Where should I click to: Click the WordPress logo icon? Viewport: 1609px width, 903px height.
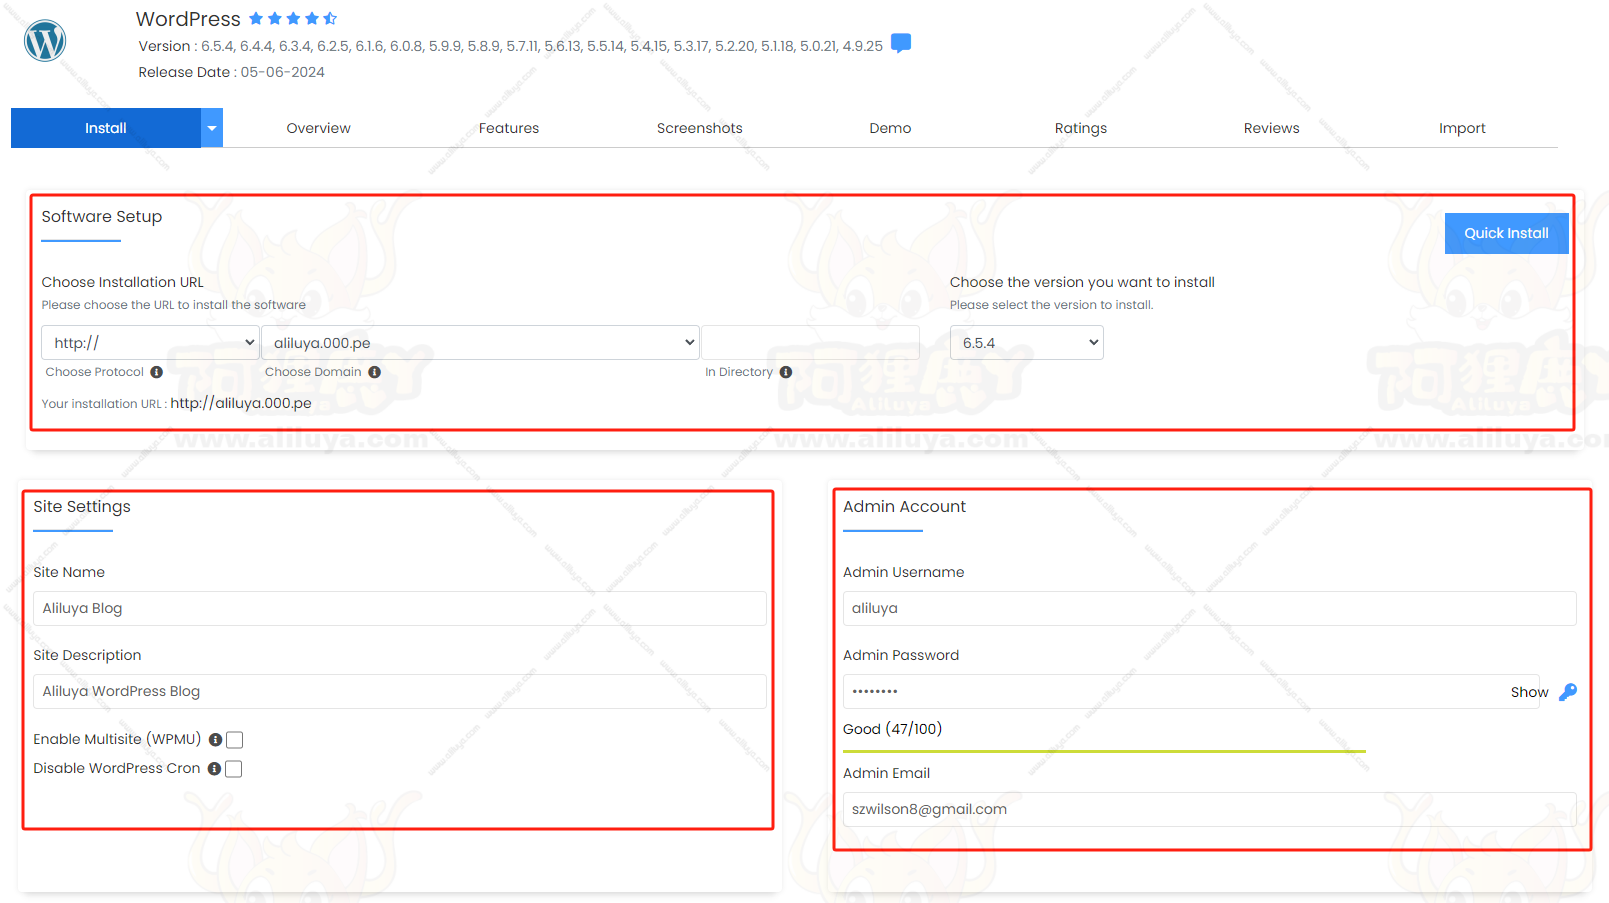click(45, 41)
